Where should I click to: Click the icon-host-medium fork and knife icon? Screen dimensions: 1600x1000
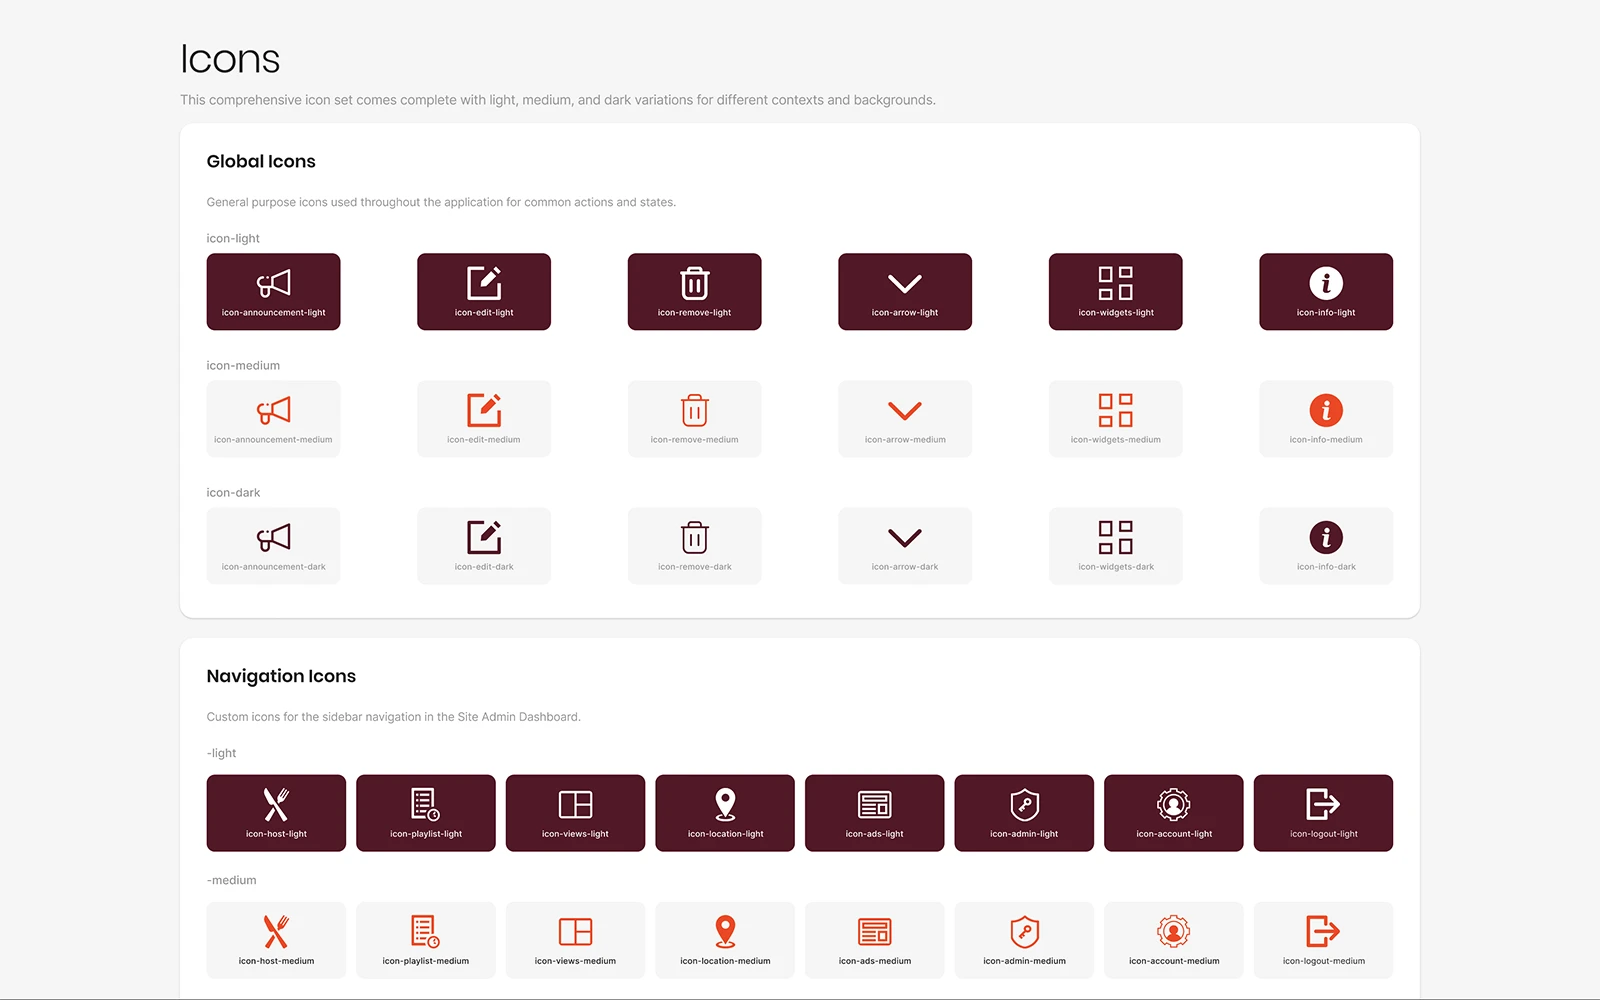276,931
